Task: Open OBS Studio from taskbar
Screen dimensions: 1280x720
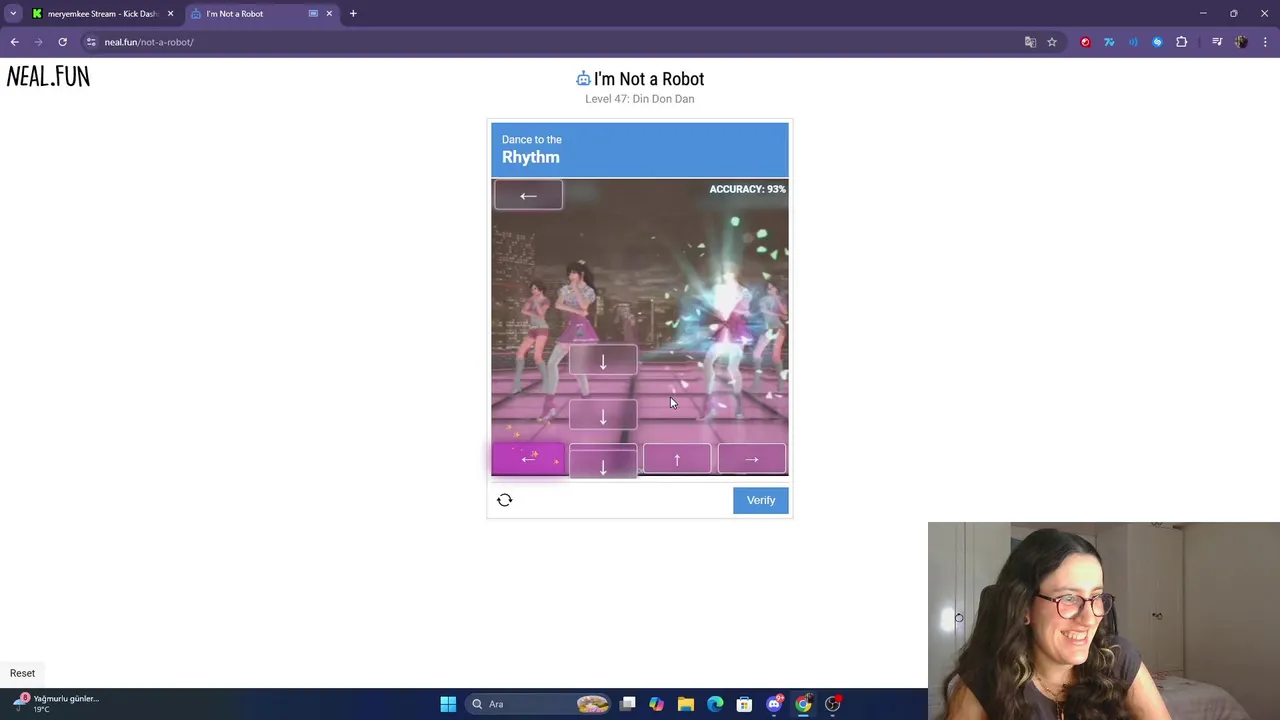Action: [833, 704]
